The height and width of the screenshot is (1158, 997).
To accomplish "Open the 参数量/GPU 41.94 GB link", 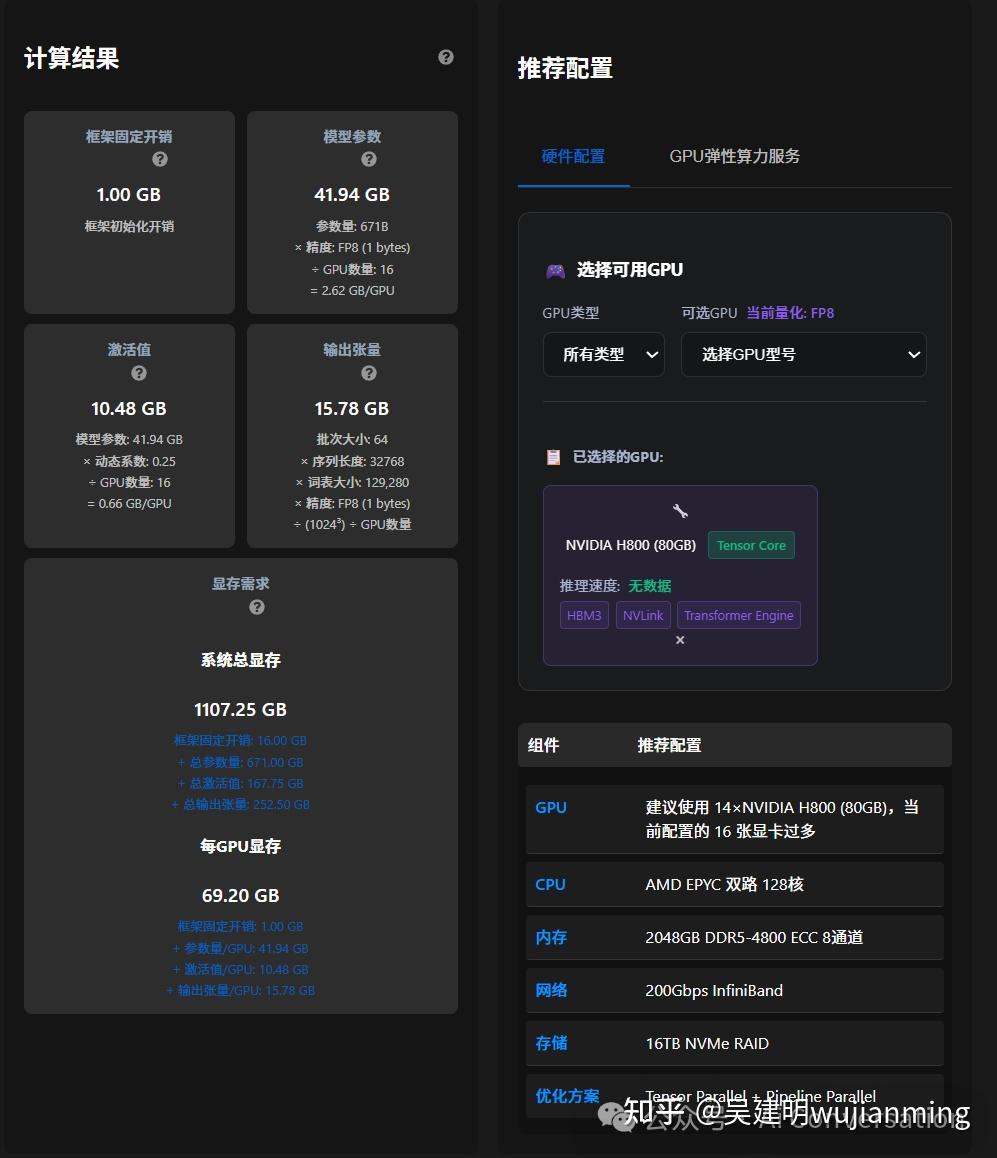I will click(240, 948).
